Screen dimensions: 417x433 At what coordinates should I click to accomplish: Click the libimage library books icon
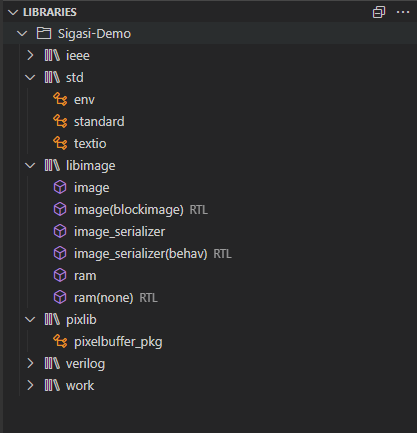[x=52, y=165]
